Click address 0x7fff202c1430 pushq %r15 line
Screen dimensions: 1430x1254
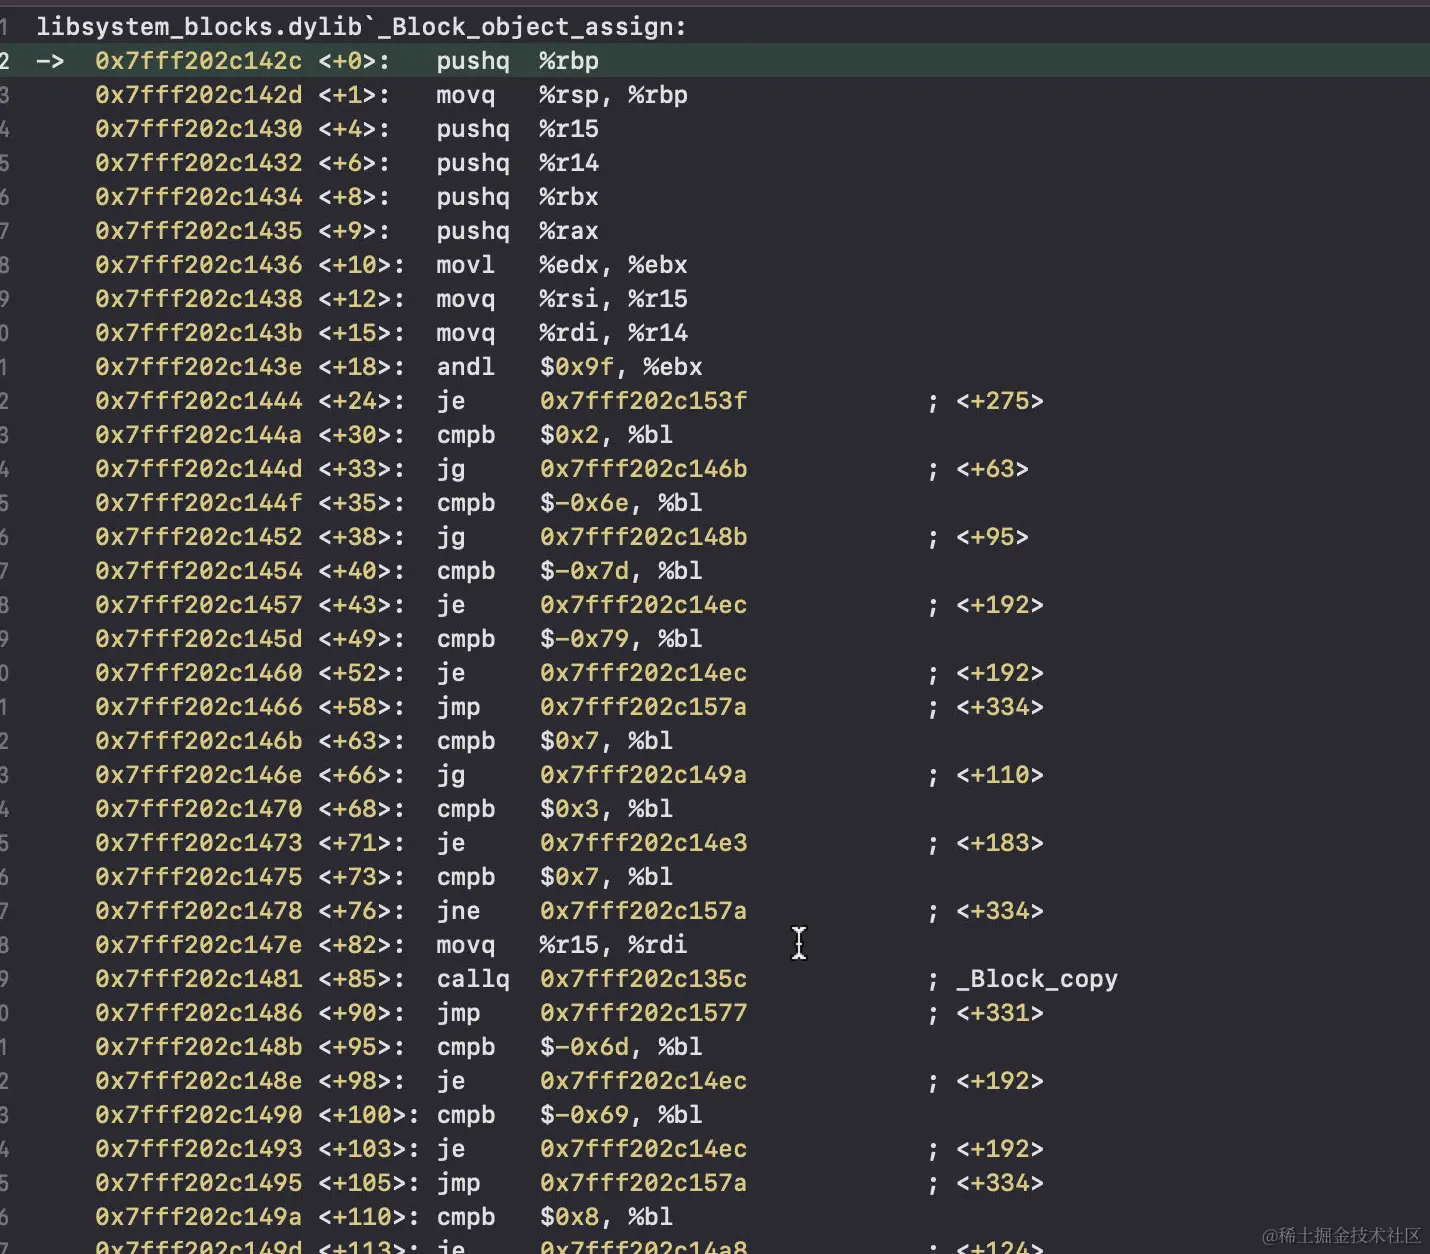click(346, 129)
